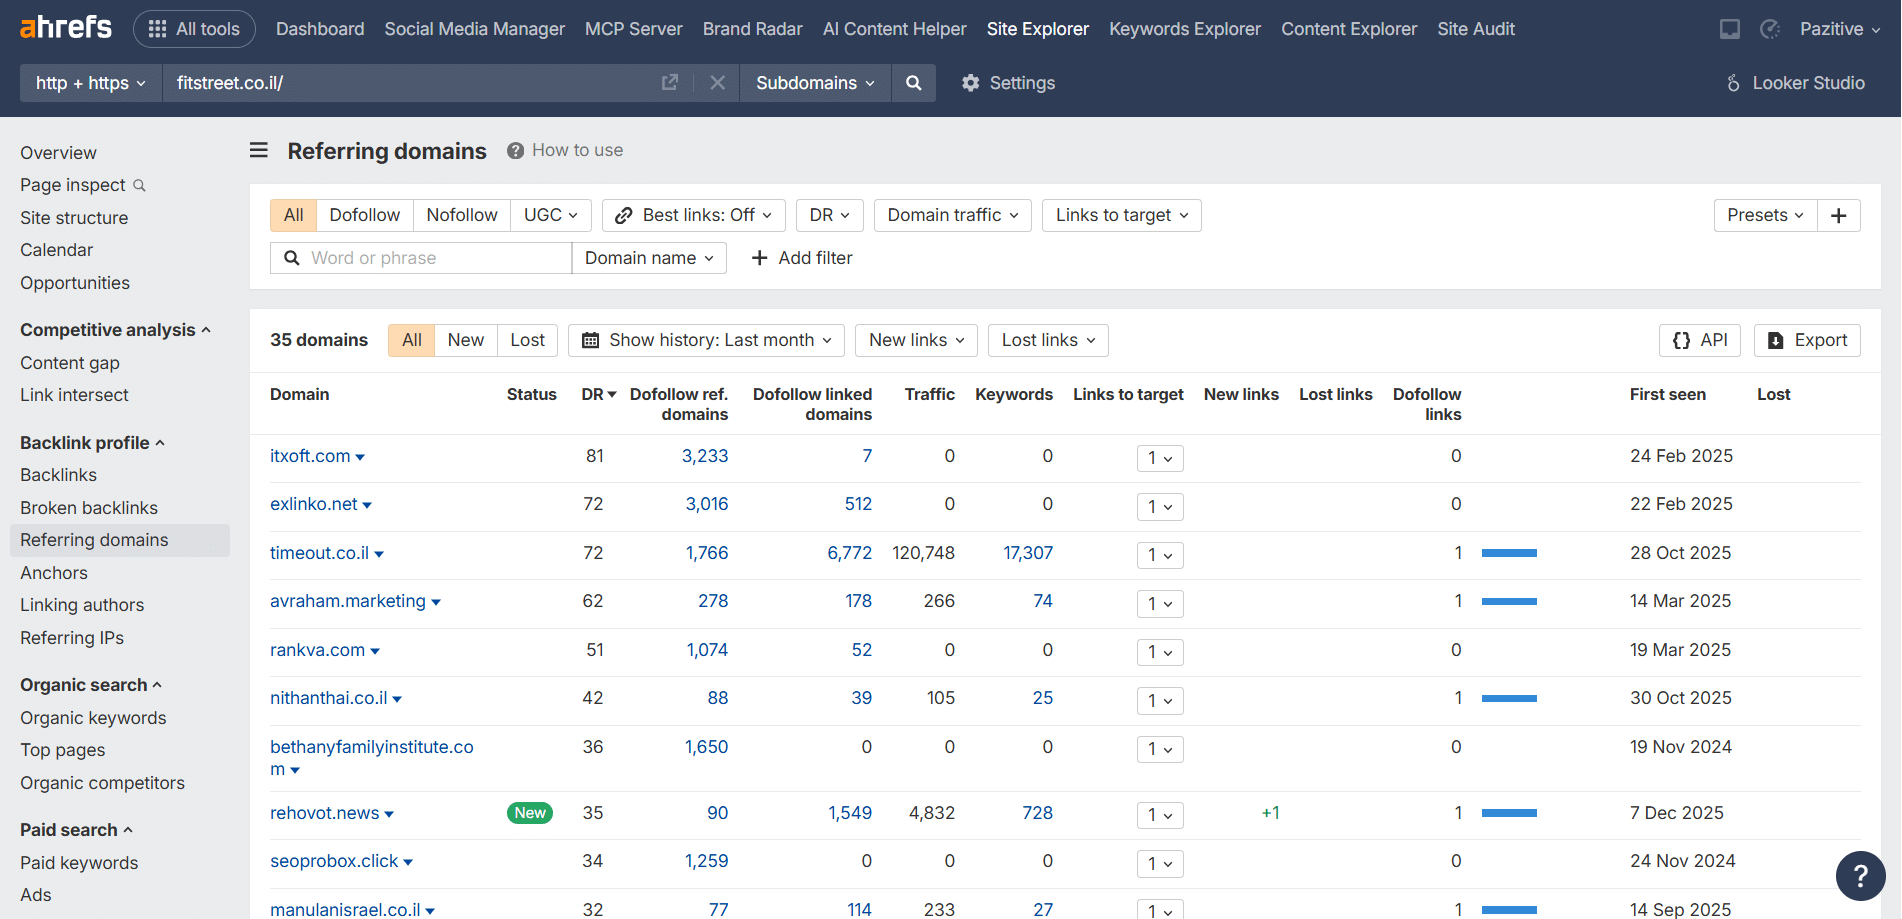Go to Keywords Explorer
Image resolution: width=1902 pixels, height=919 pixels.
pos(1185,29)
